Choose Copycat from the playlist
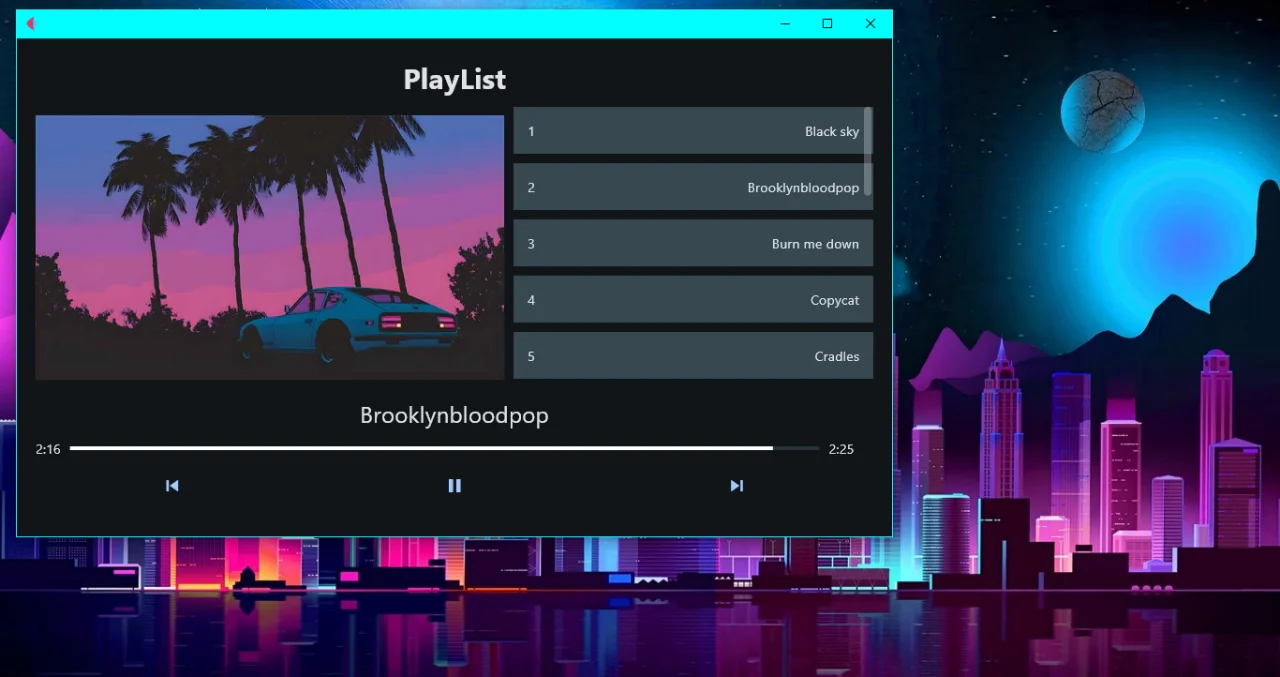 click(693, 299)
